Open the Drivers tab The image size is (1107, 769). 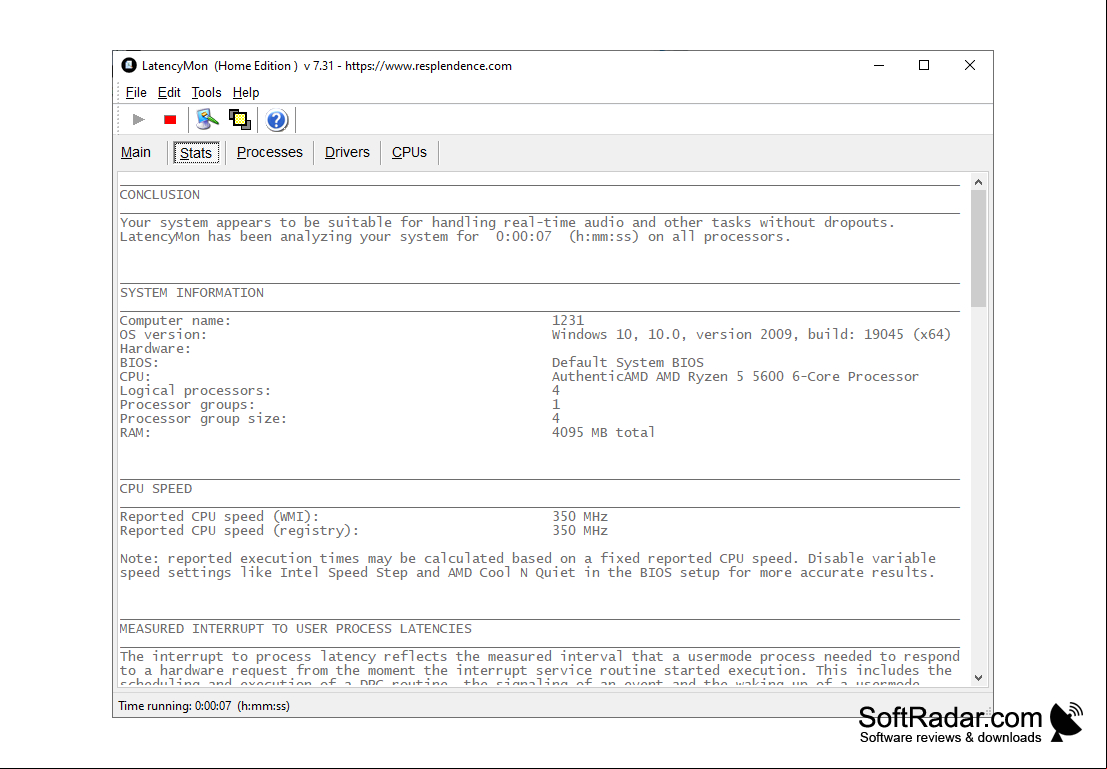pos(347,153)
